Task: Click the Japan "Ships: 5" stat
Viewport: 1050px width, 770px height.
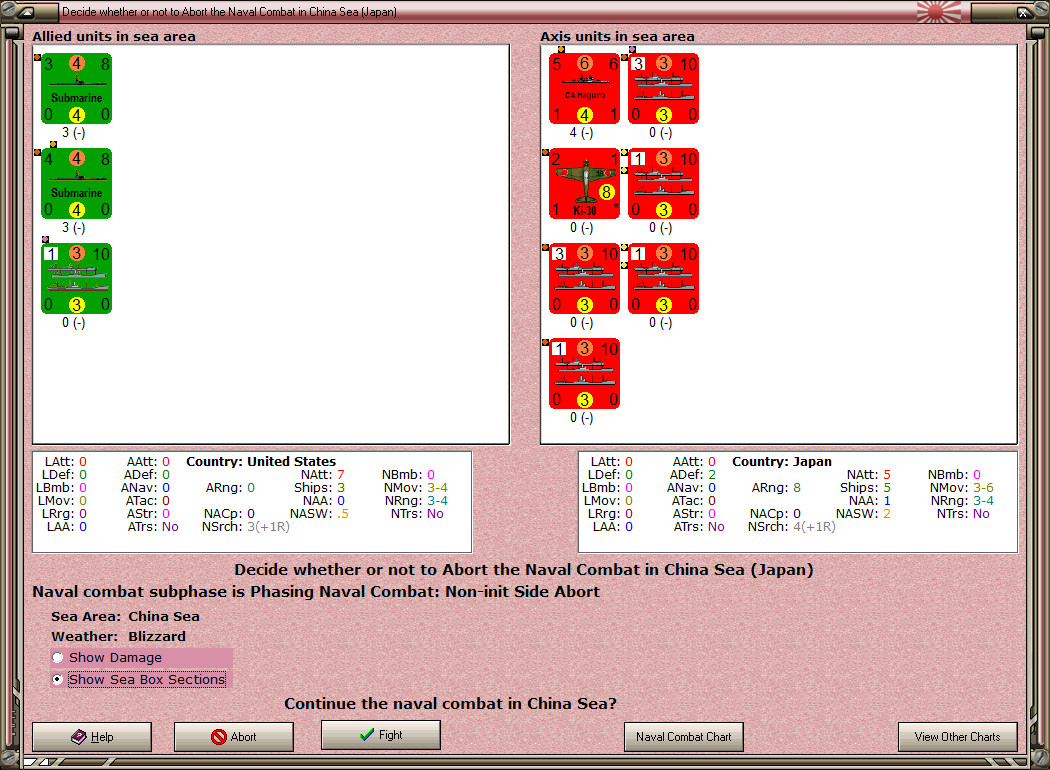Action: [865, 487]
